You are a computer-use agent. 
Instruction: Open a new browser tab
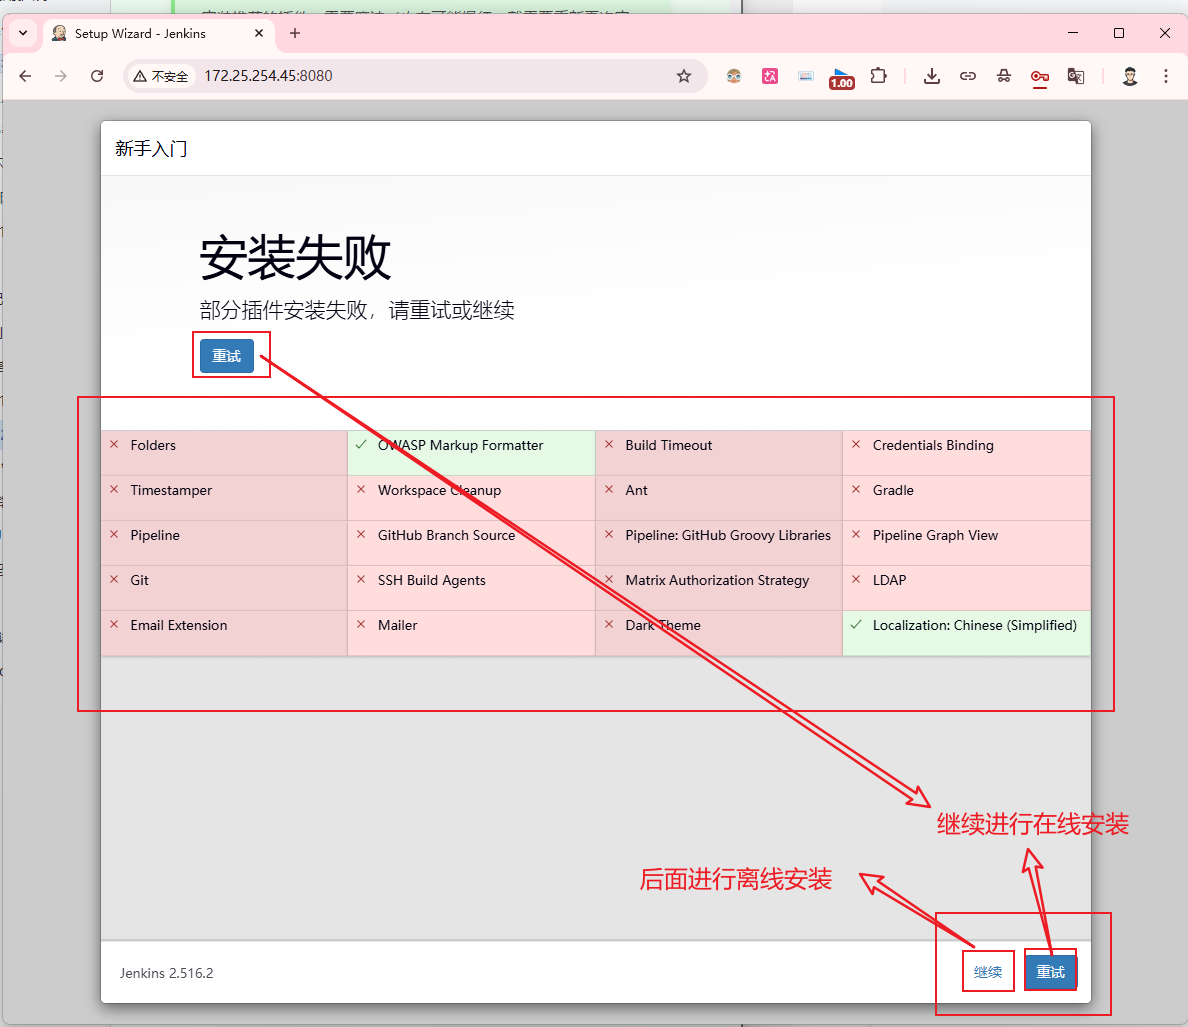[x=295, y=33]
